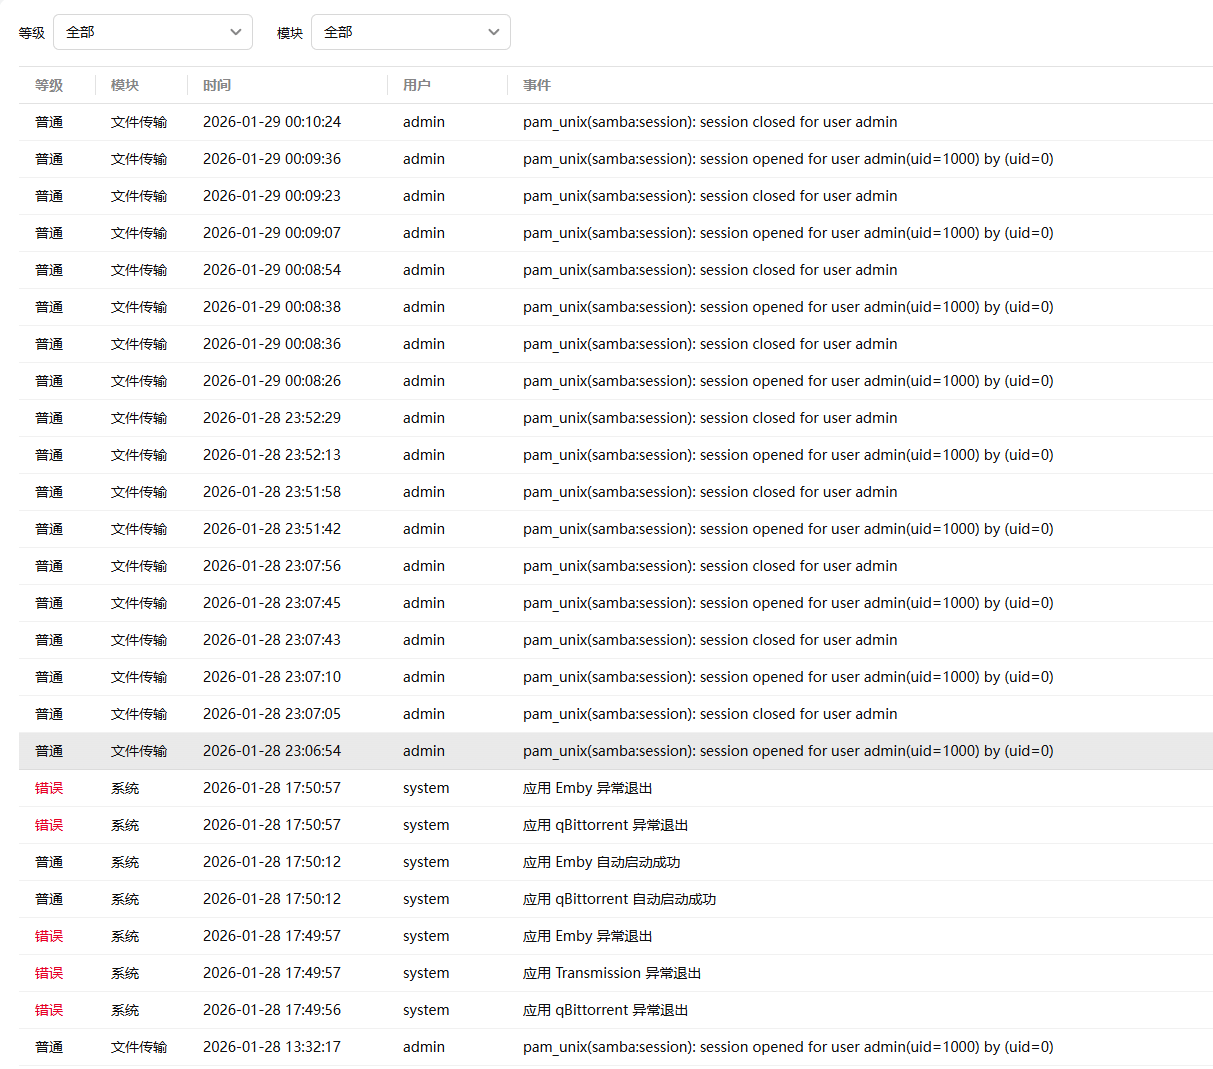1213x1069 pixels.
Task: Click 系统 module in Emby 自动启动成功 row
Action: (125, 862)
